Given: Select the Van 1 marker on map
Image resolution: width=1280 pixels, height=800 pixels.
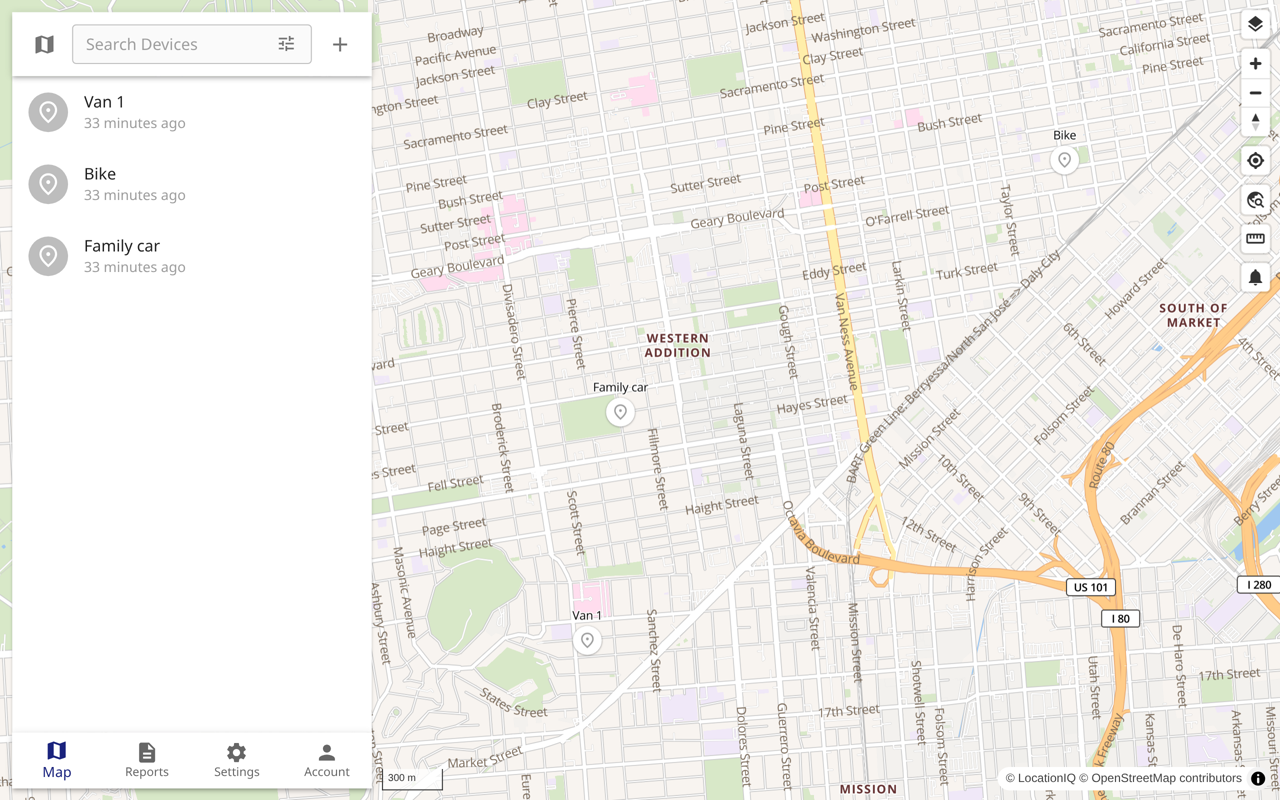Looking at the screenshot, I should point(588,640).
